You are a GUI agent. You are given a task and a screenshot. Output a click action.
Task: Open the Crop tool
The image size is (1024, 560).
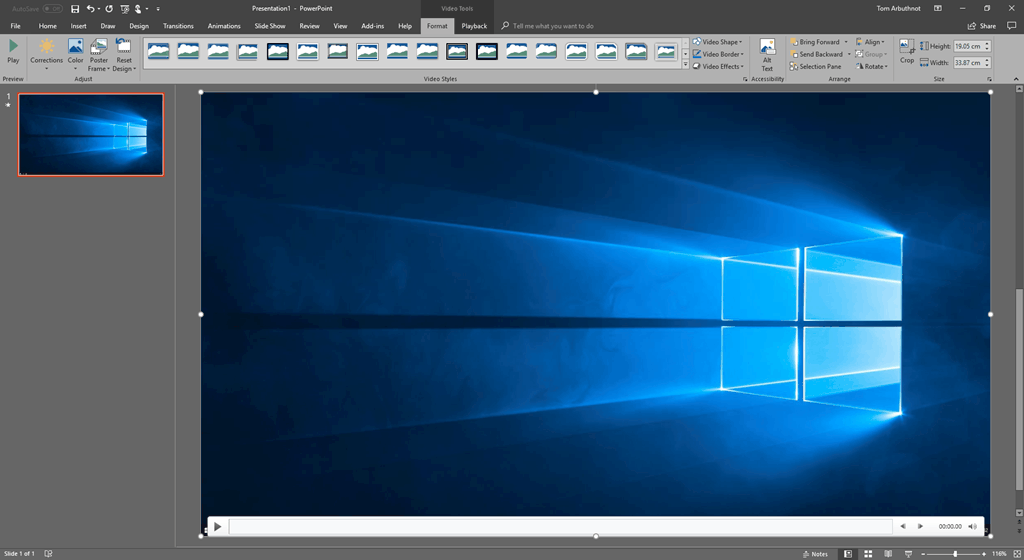point(906,51)
